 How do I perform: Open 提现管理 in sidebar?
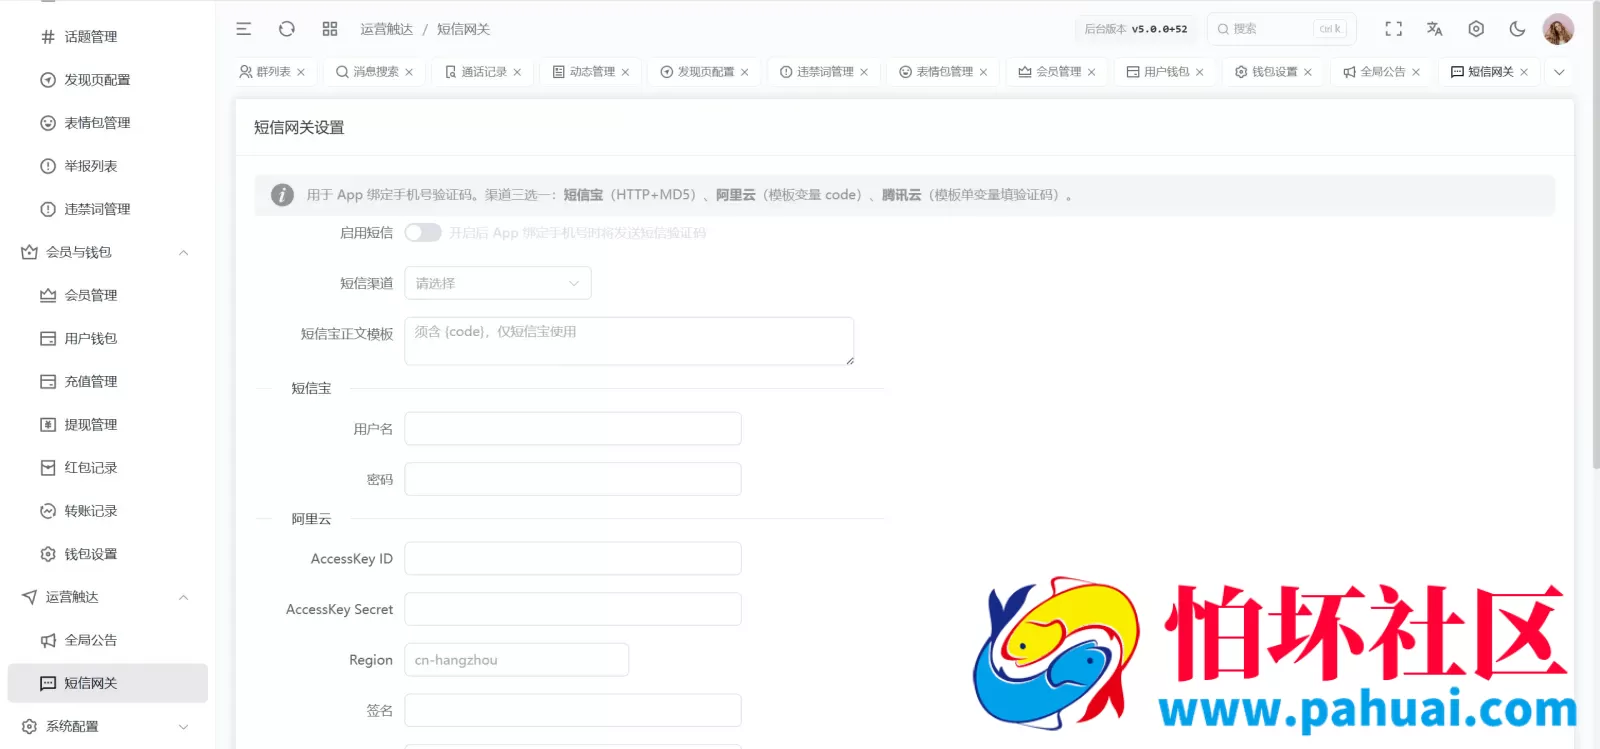108,424
